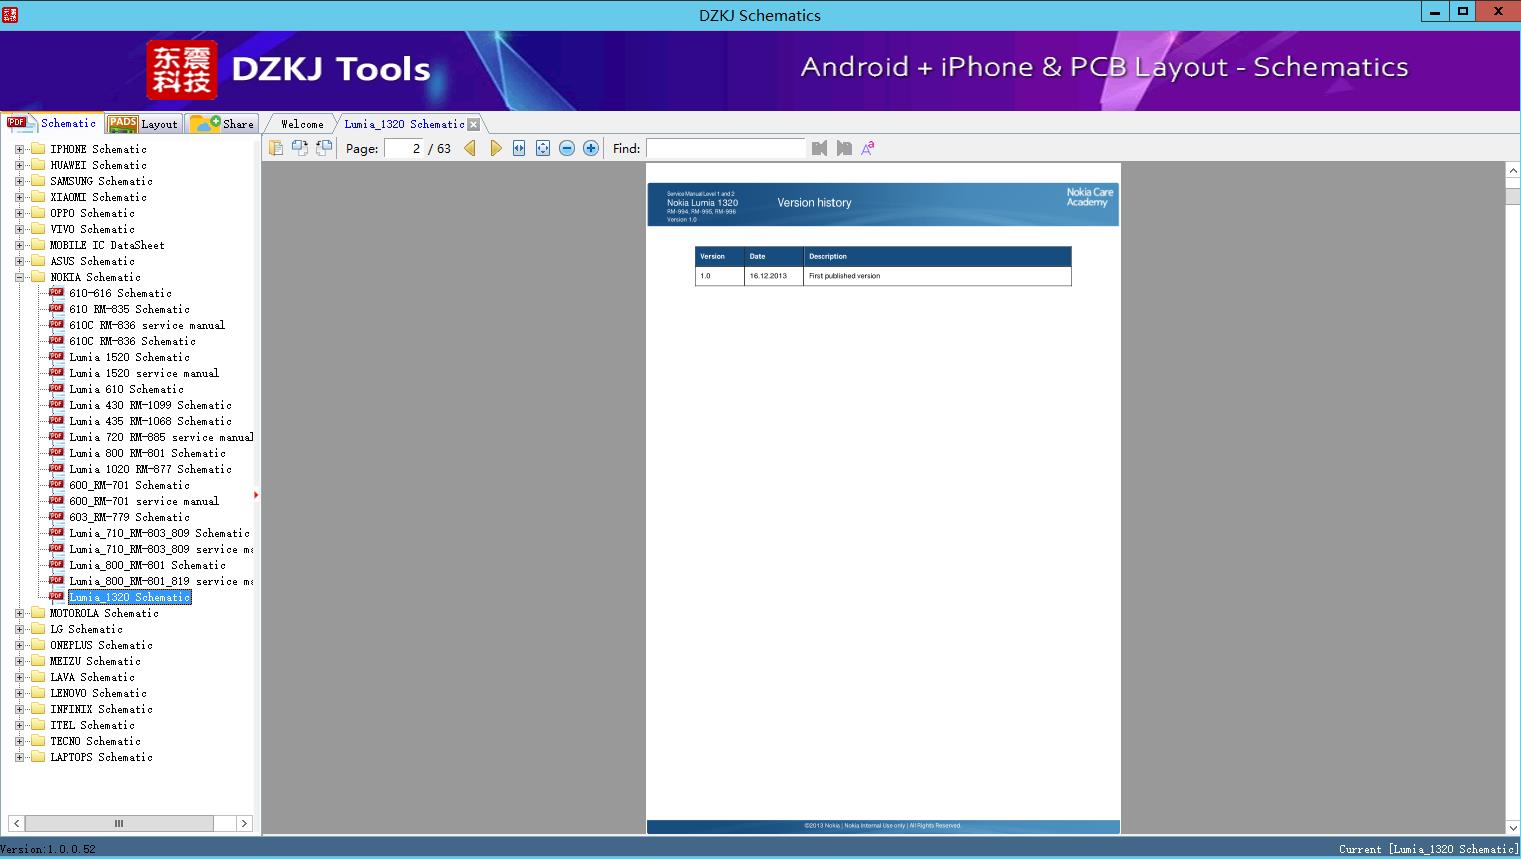1521x859 pixels.
Task: Expand the ASUS Schematic folder
Action: (19, 261)
